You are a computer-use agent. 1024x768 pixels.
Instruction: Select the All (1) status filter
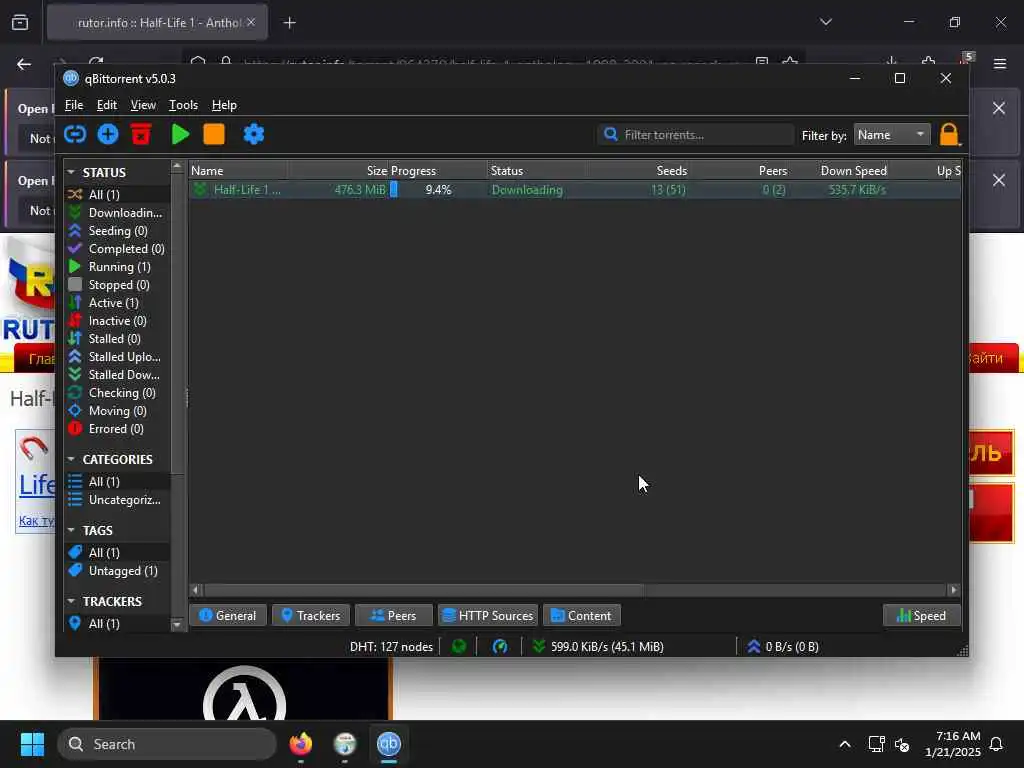click(x=118, y=195)
